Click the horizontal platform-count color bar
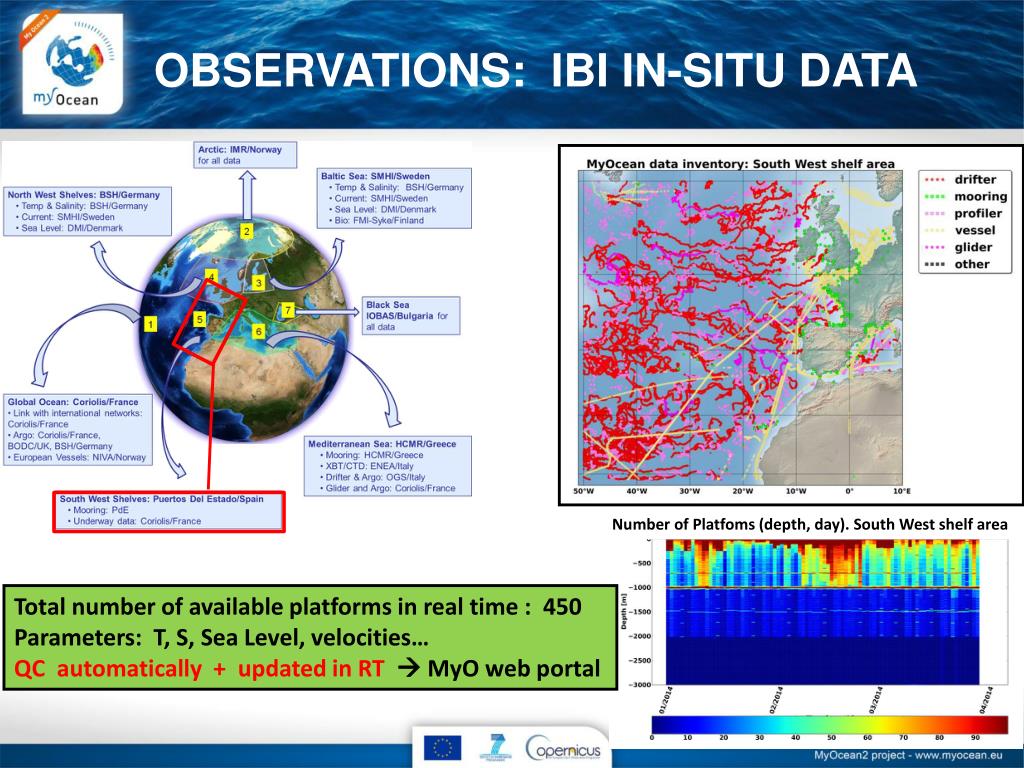The height and width of the screenshot is (768, 1024). coord(829,724)
